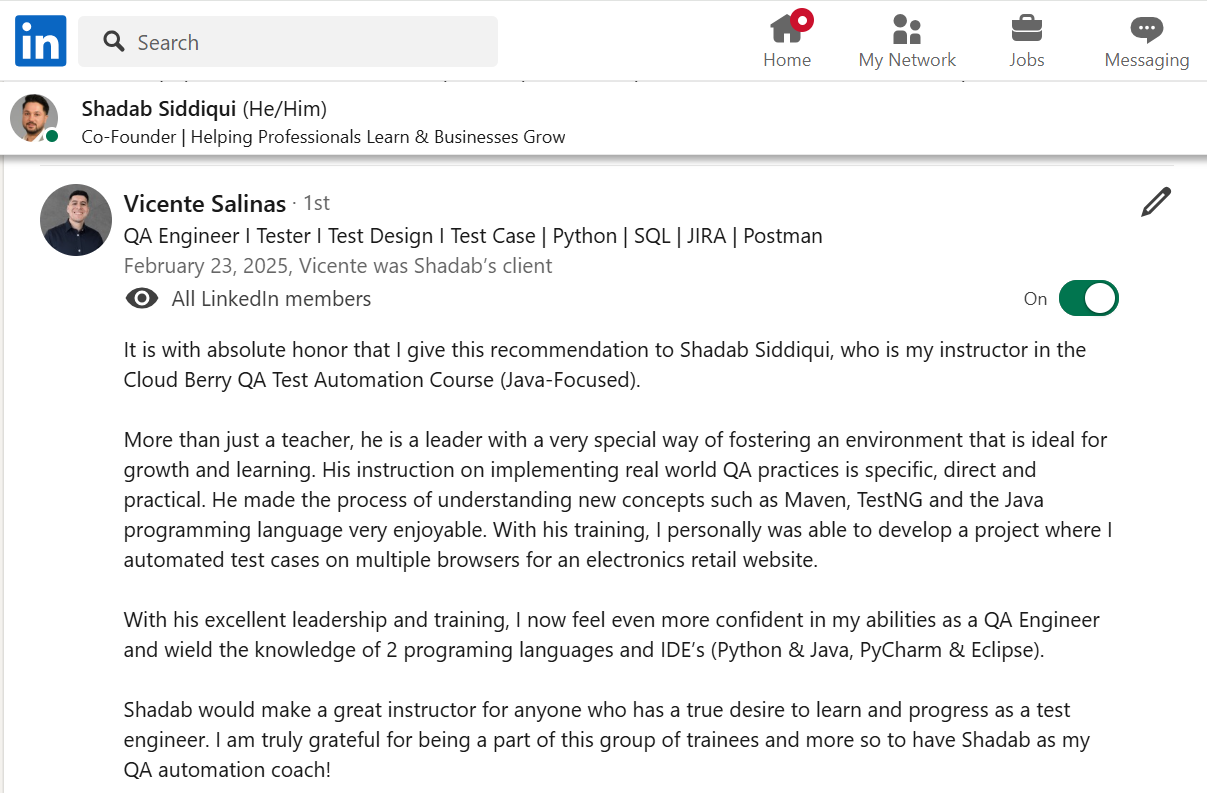
Task: Select the Jobs tab label
Action: [1026, 60]
